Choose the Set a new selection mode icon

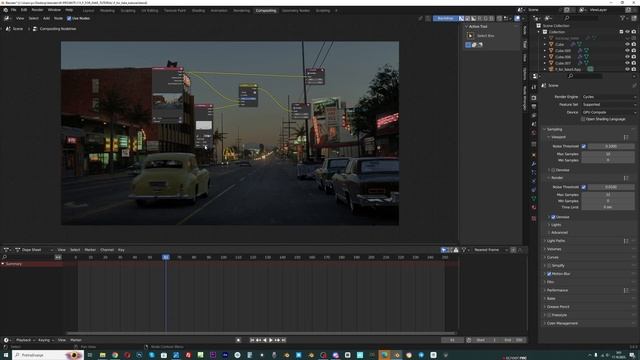tap(468, 45)
